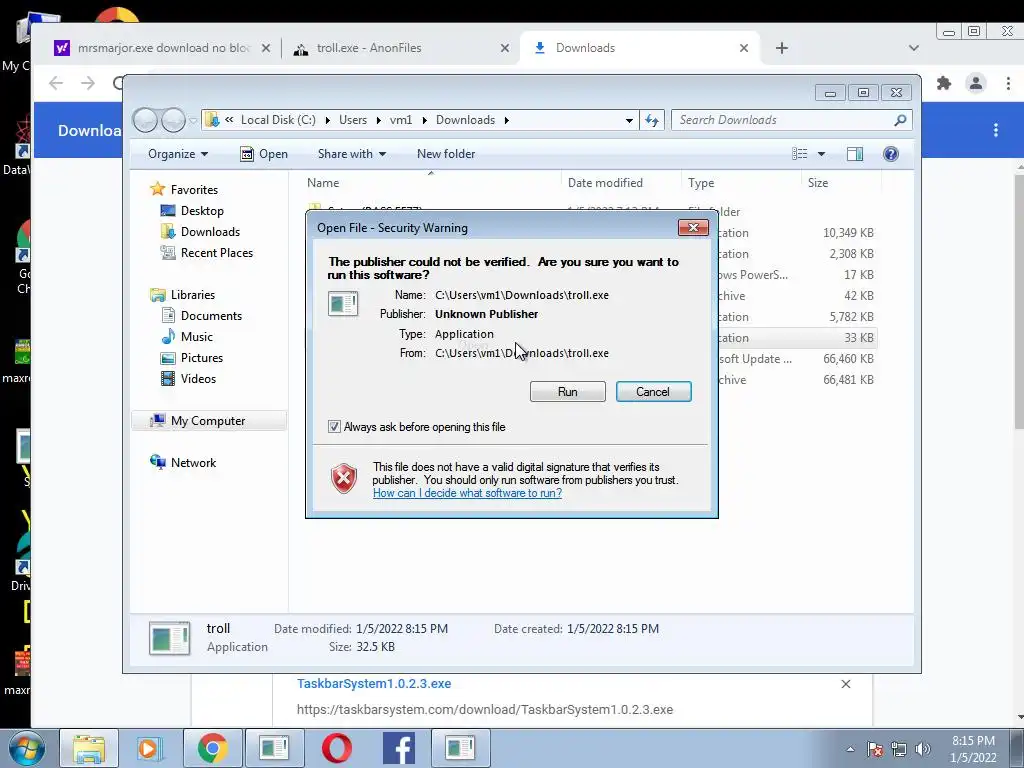Click Local Disk (C:) in breadcrumb
The image size is (1024, 768).
(x=278, y=120)
